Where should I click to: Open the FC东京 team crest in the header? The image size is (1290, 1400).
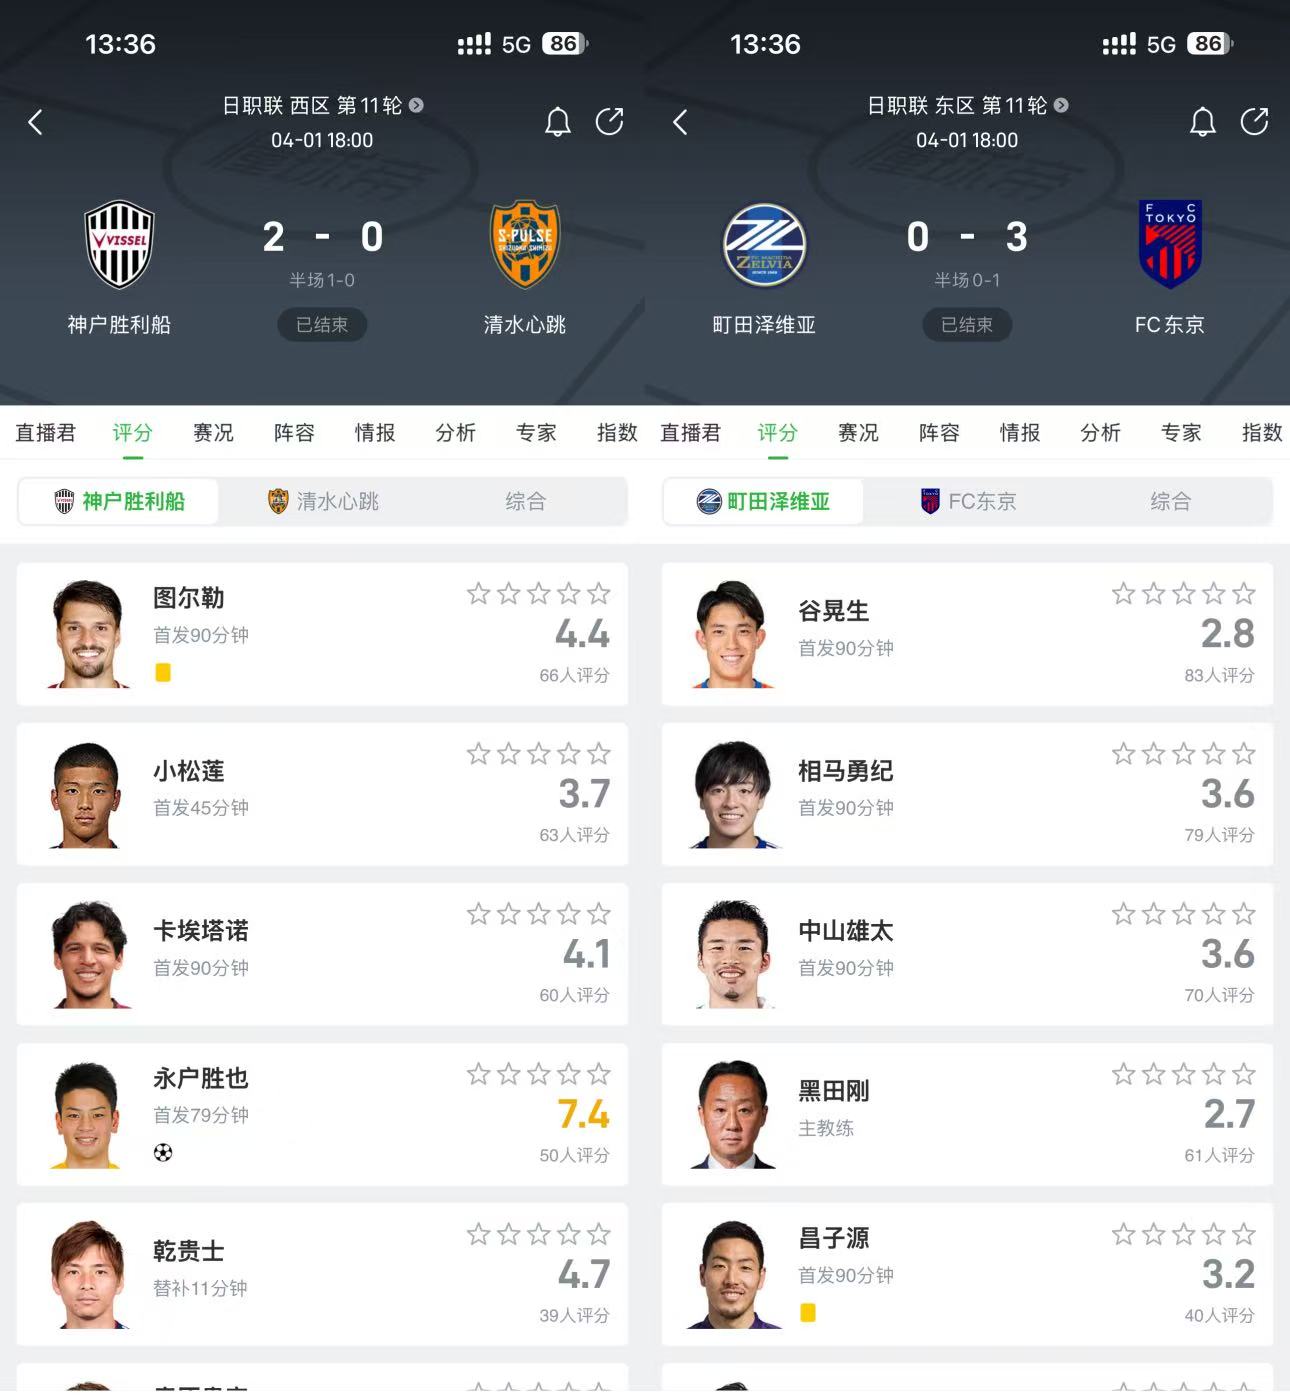click(x=1170, y=244)
